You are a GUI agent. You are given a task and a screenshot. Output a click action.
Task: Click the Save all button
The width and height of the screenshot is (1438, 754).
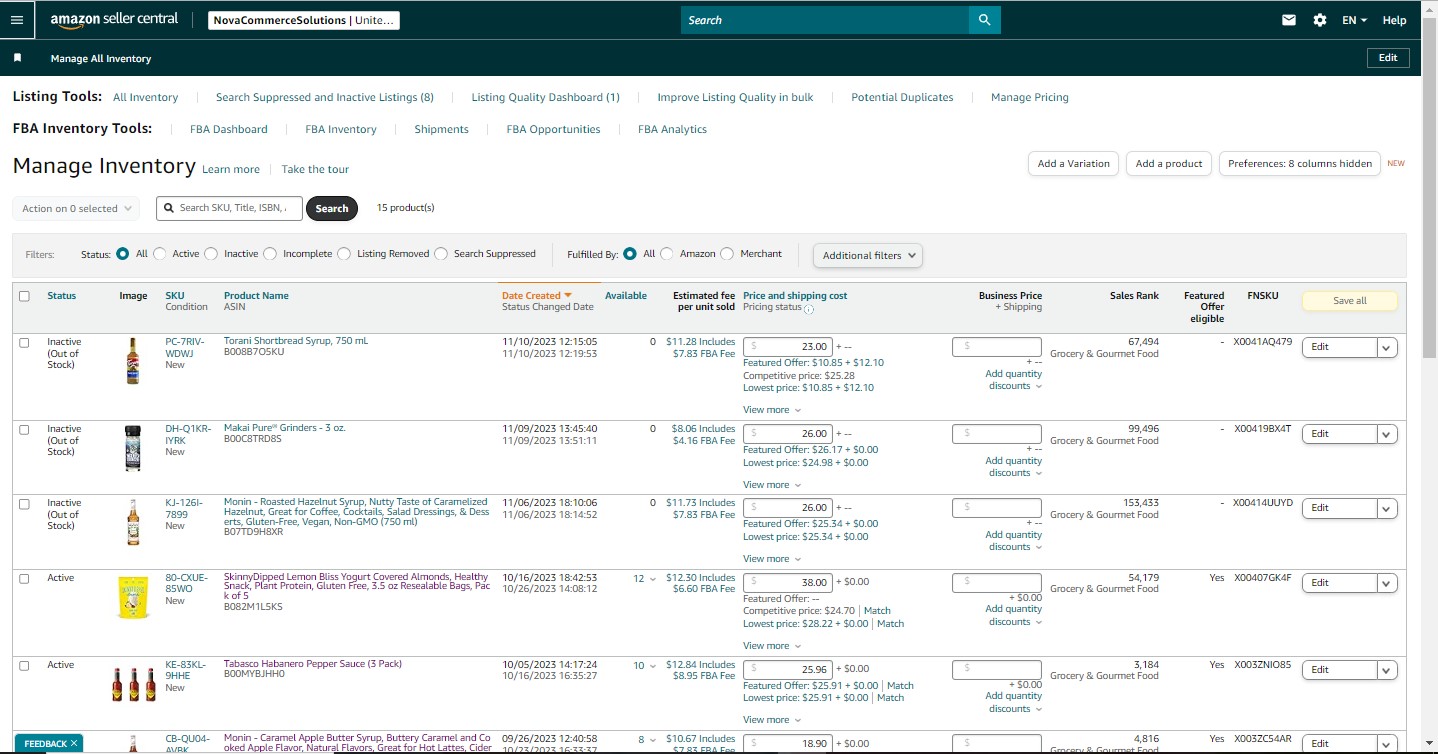point(1350,301)
